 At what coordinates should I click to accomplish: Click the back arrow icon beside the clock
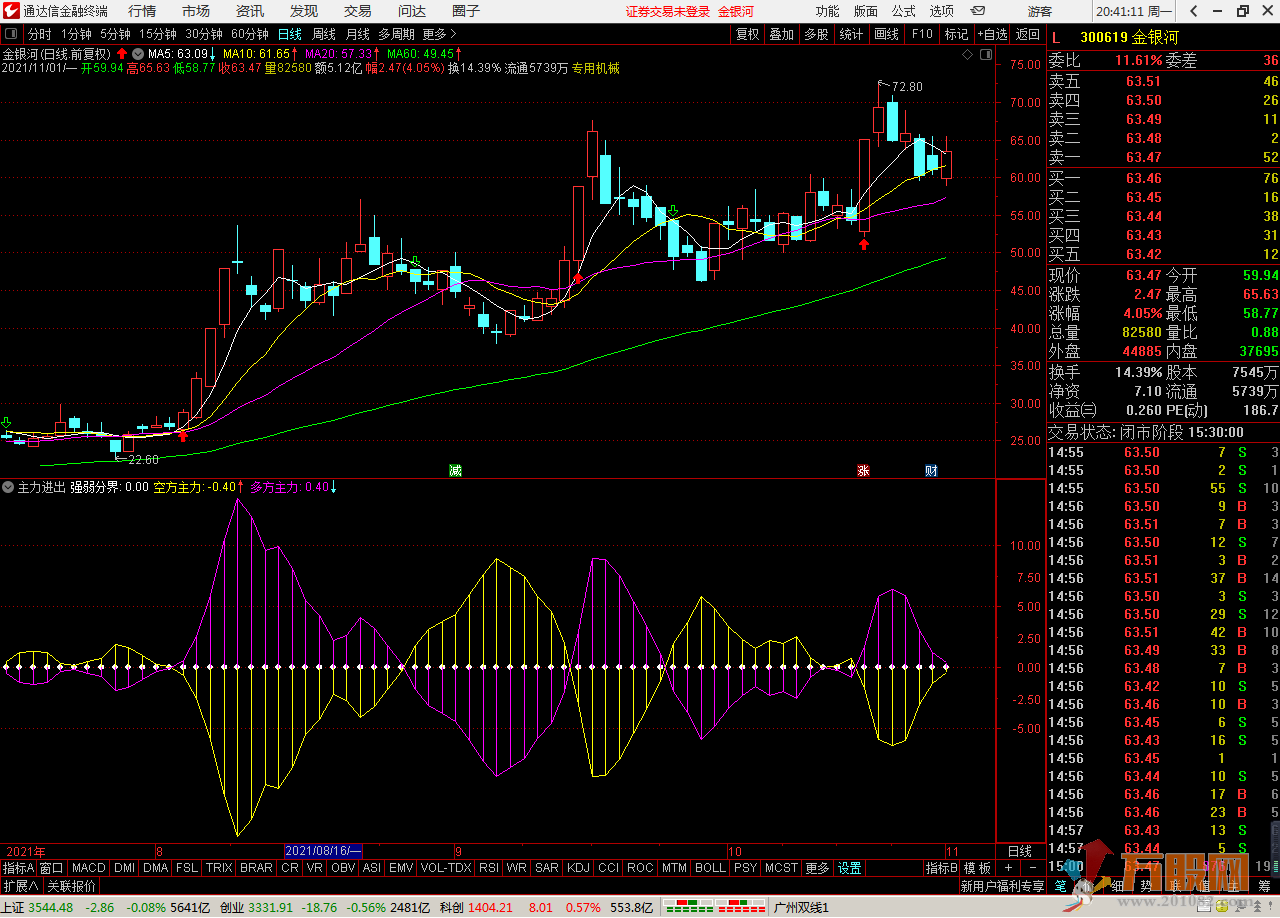1193,11
